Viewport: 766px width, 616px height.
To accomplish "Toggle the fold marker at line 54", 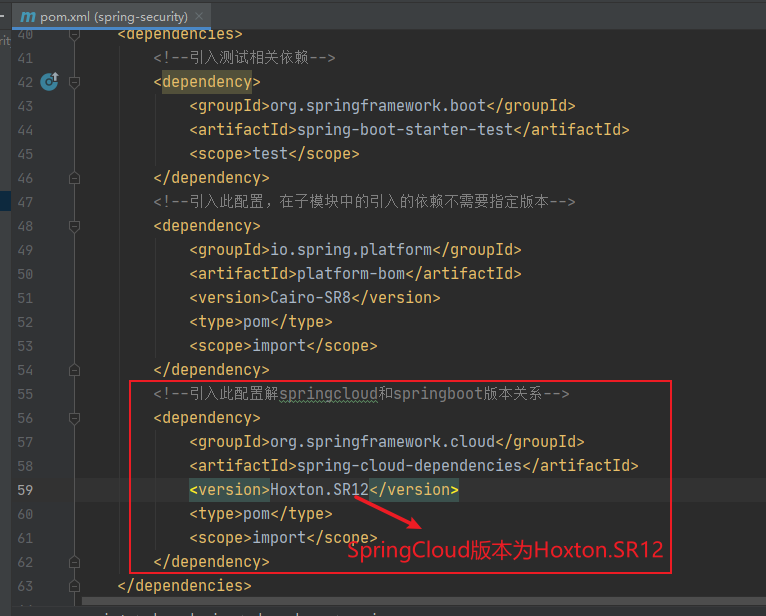I will (x=74, y=370).
